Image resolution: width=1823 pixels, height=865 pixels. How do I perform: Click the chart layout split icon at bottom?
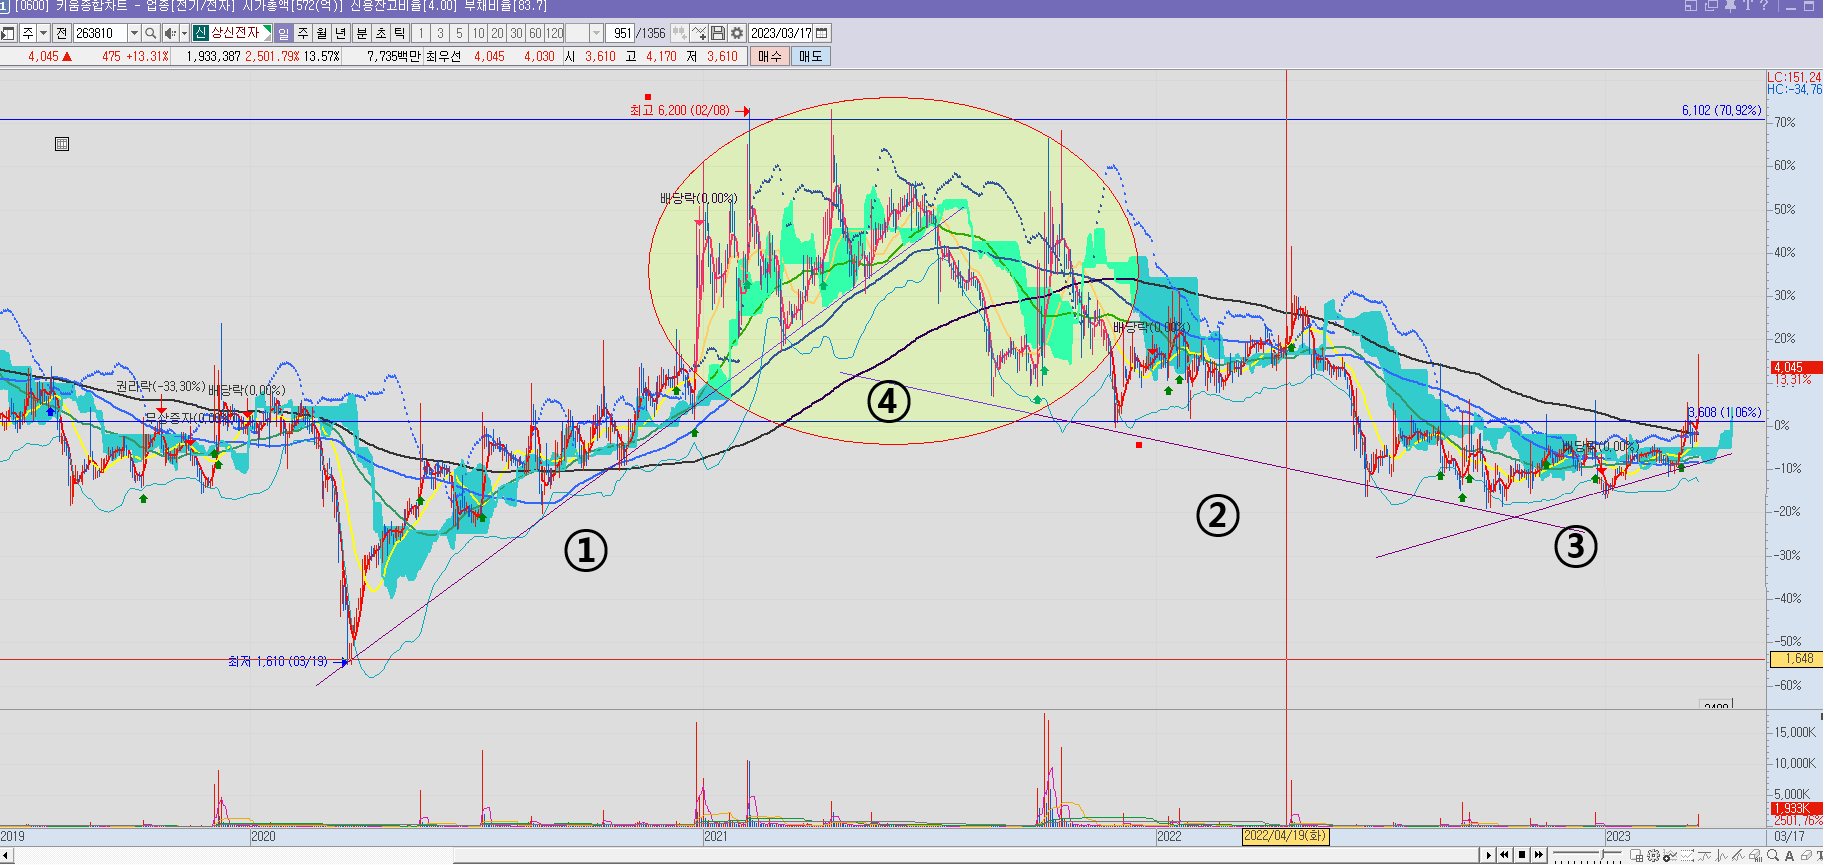(x=1636, y=855)
